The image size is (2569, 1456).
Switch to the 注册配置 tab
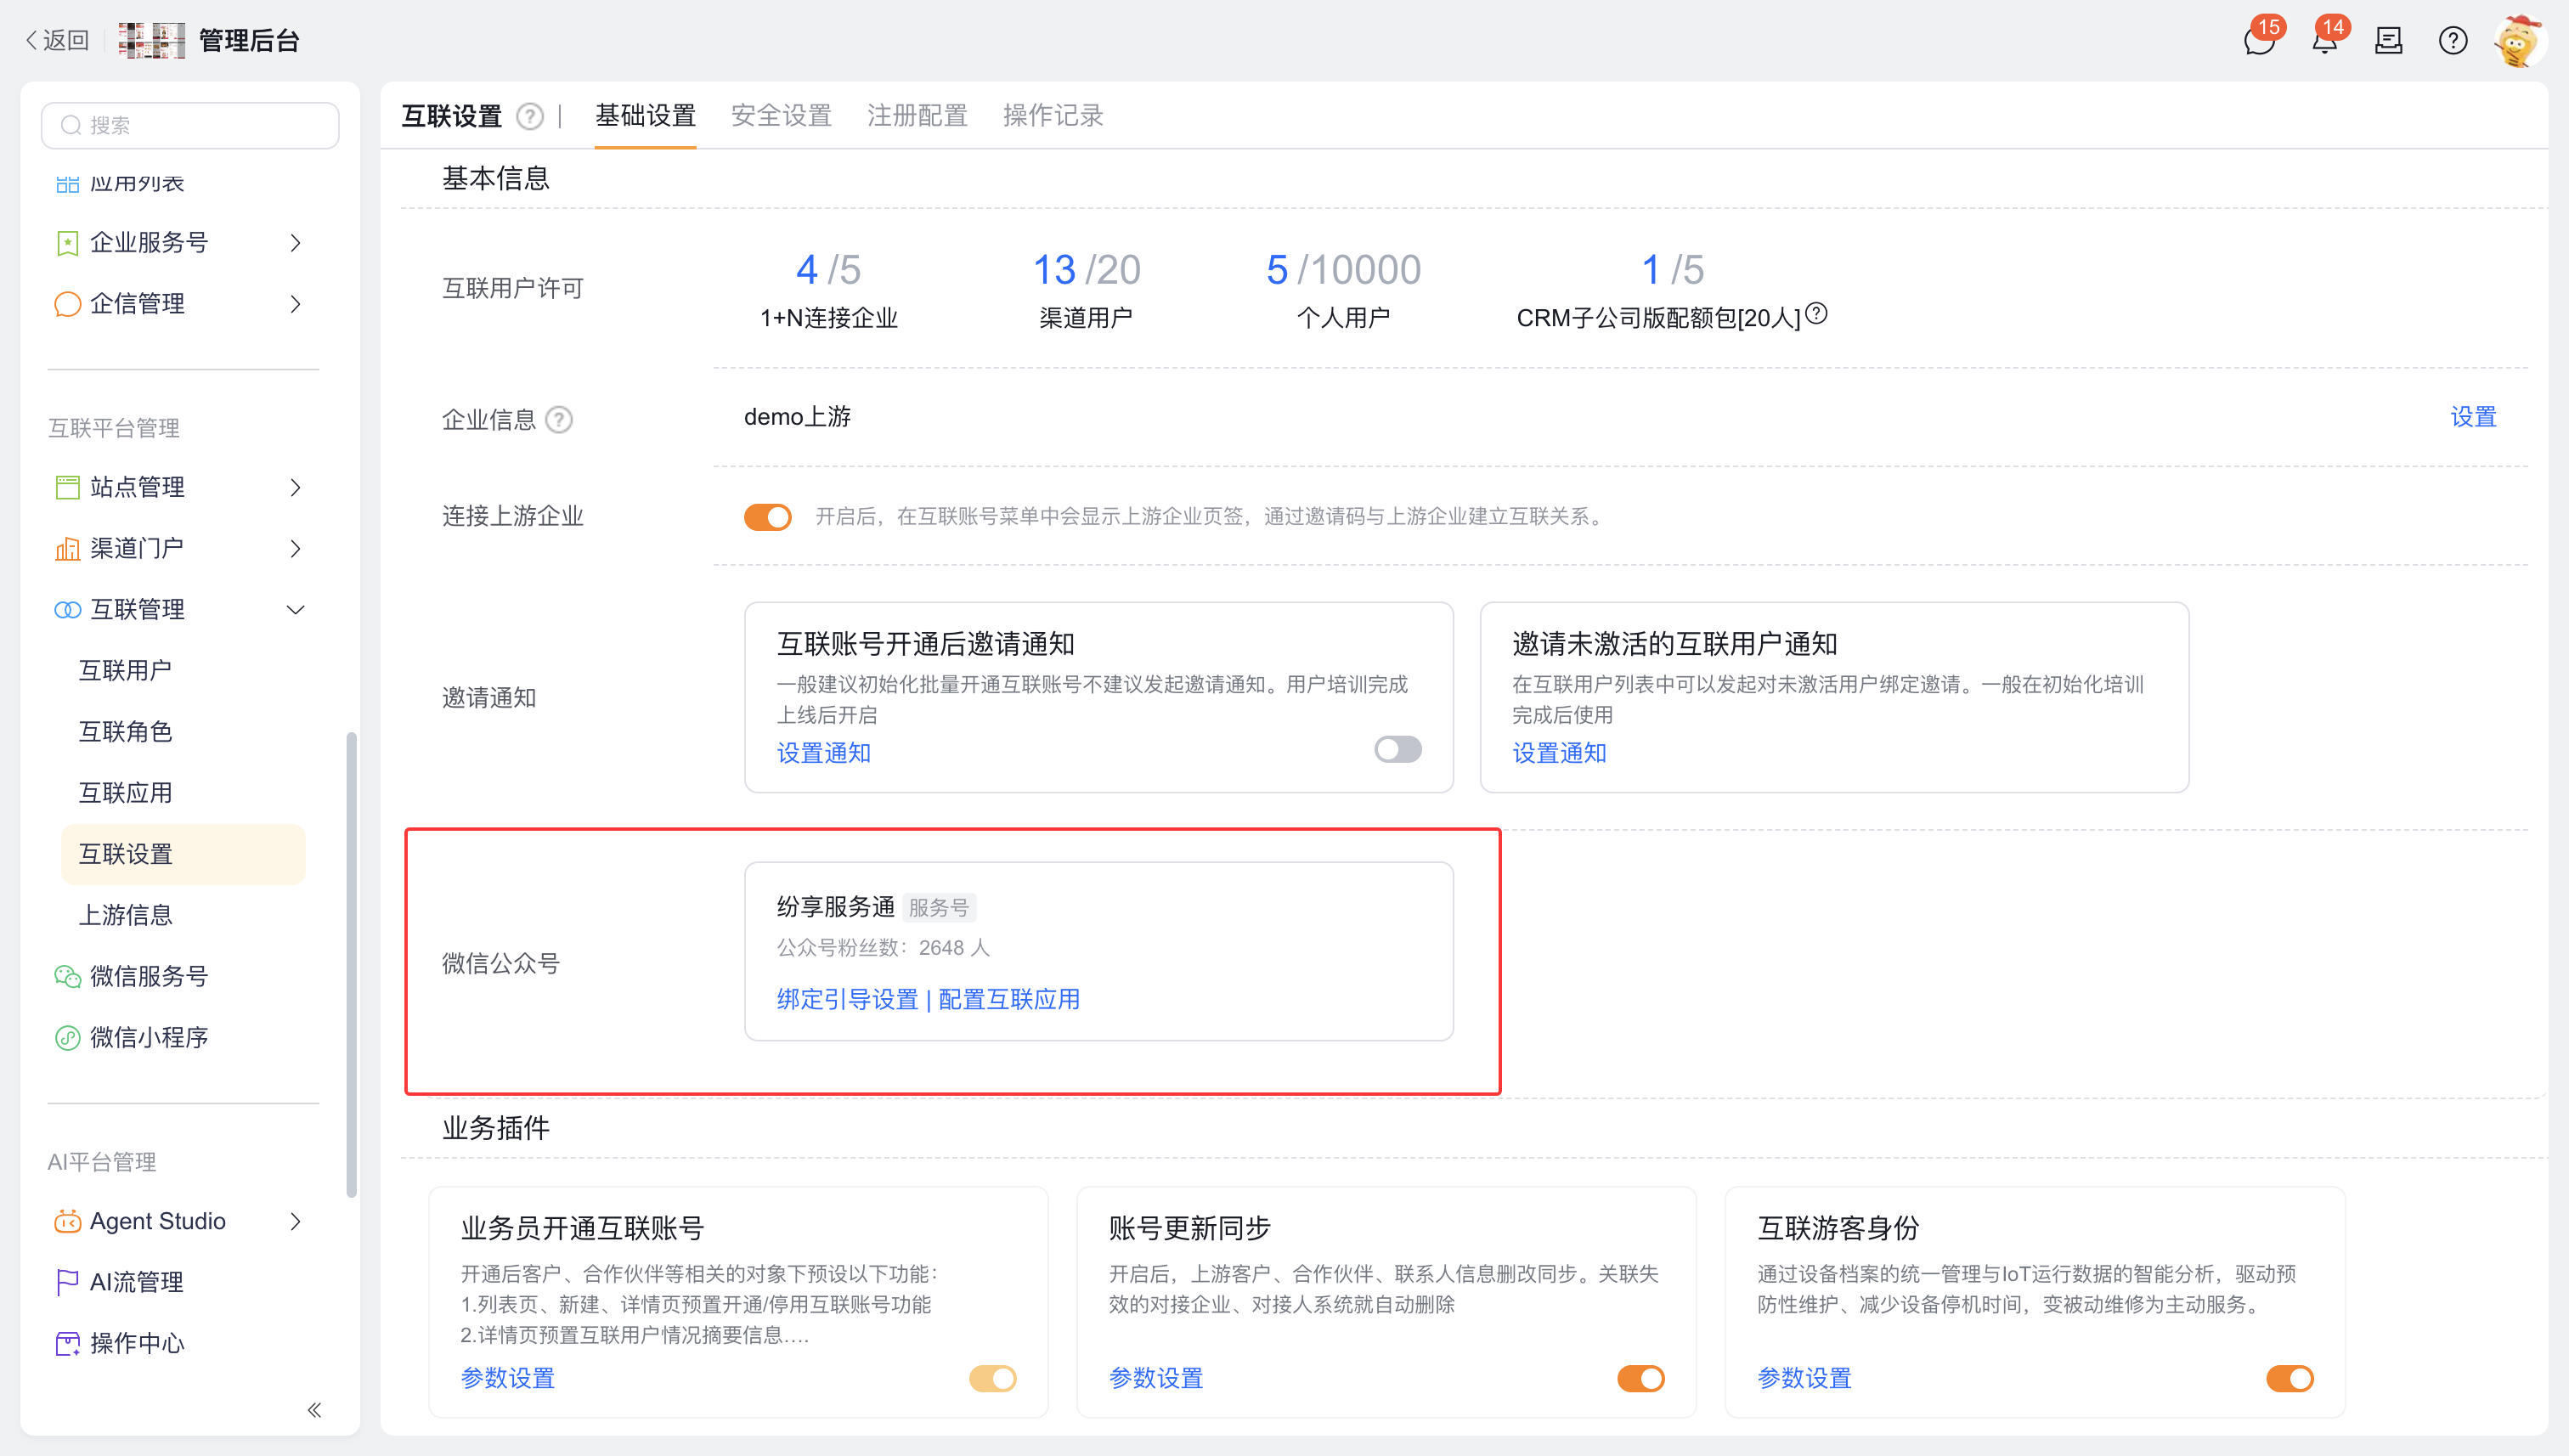917,116
